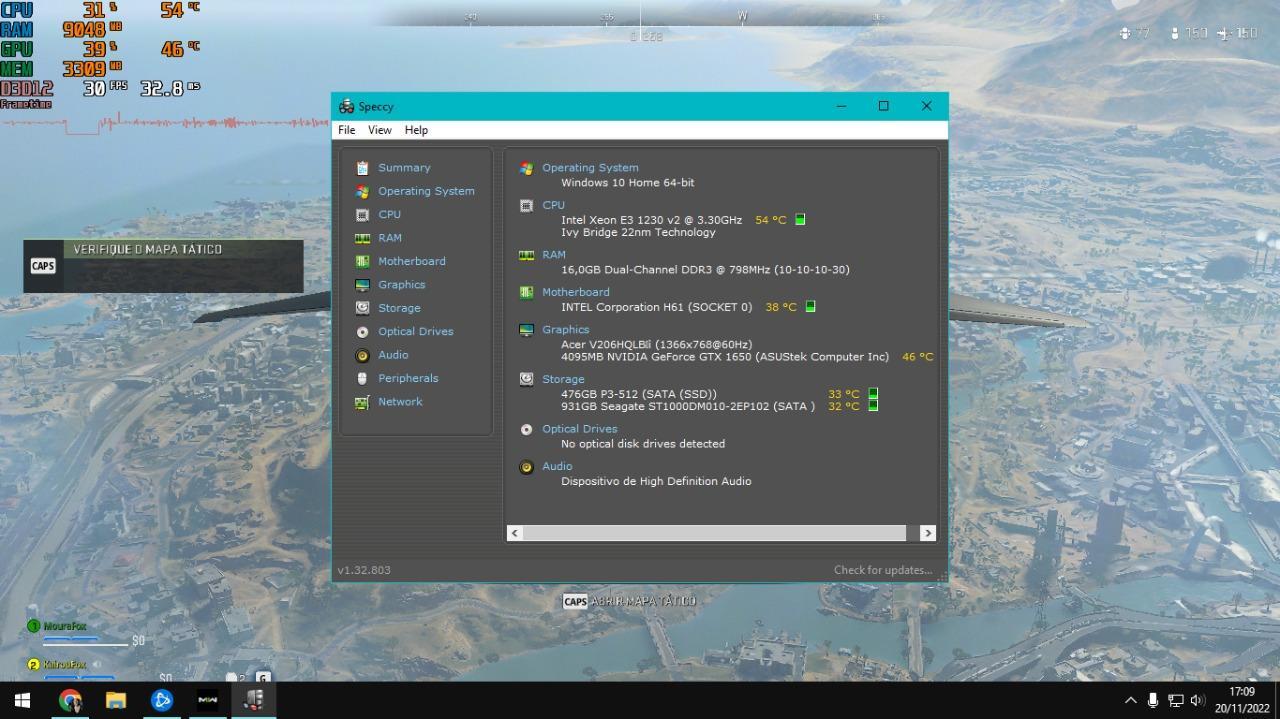Click the green temperature indicator beside 38 °C
The image size is (1280, 719).
810,307
